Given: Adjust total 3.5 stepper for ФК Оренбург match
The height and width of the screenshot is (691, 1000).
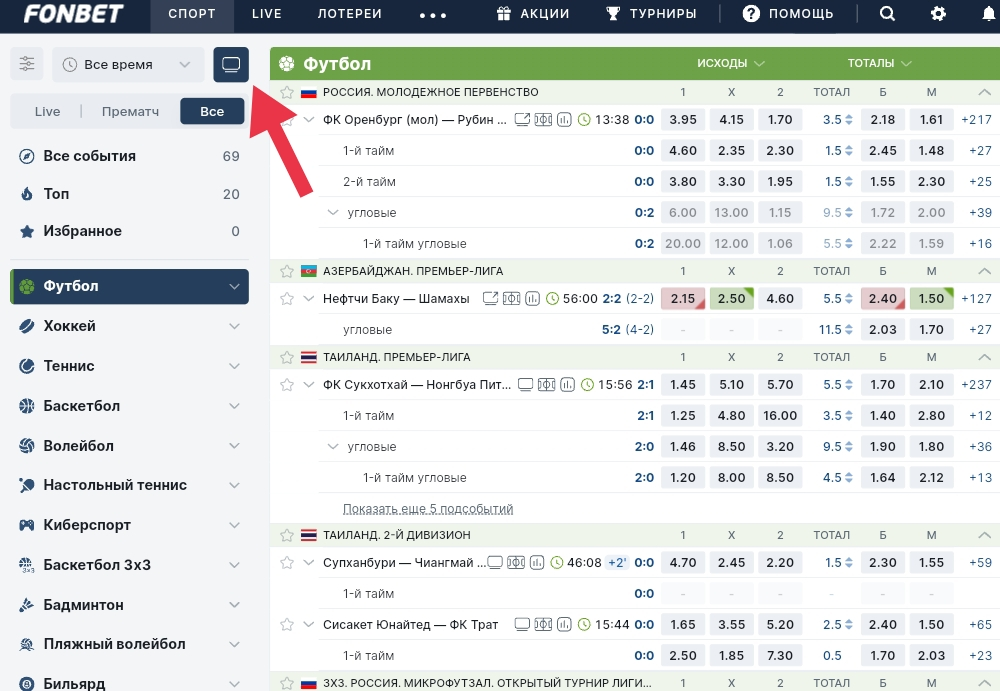Looking at the screenshot, I should [x=849, y=120].
